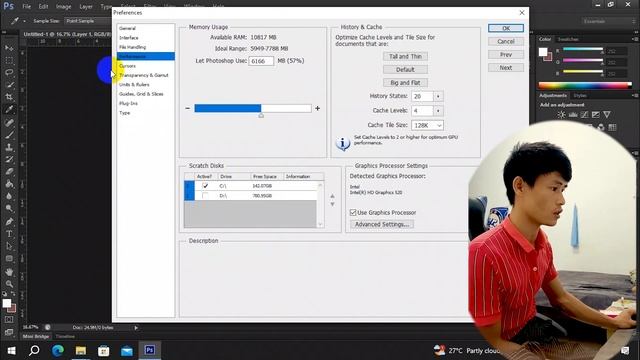This screenshot has width=640, height=360.
Task: Select the Brush tool
Action: click(x=9, y=135)
